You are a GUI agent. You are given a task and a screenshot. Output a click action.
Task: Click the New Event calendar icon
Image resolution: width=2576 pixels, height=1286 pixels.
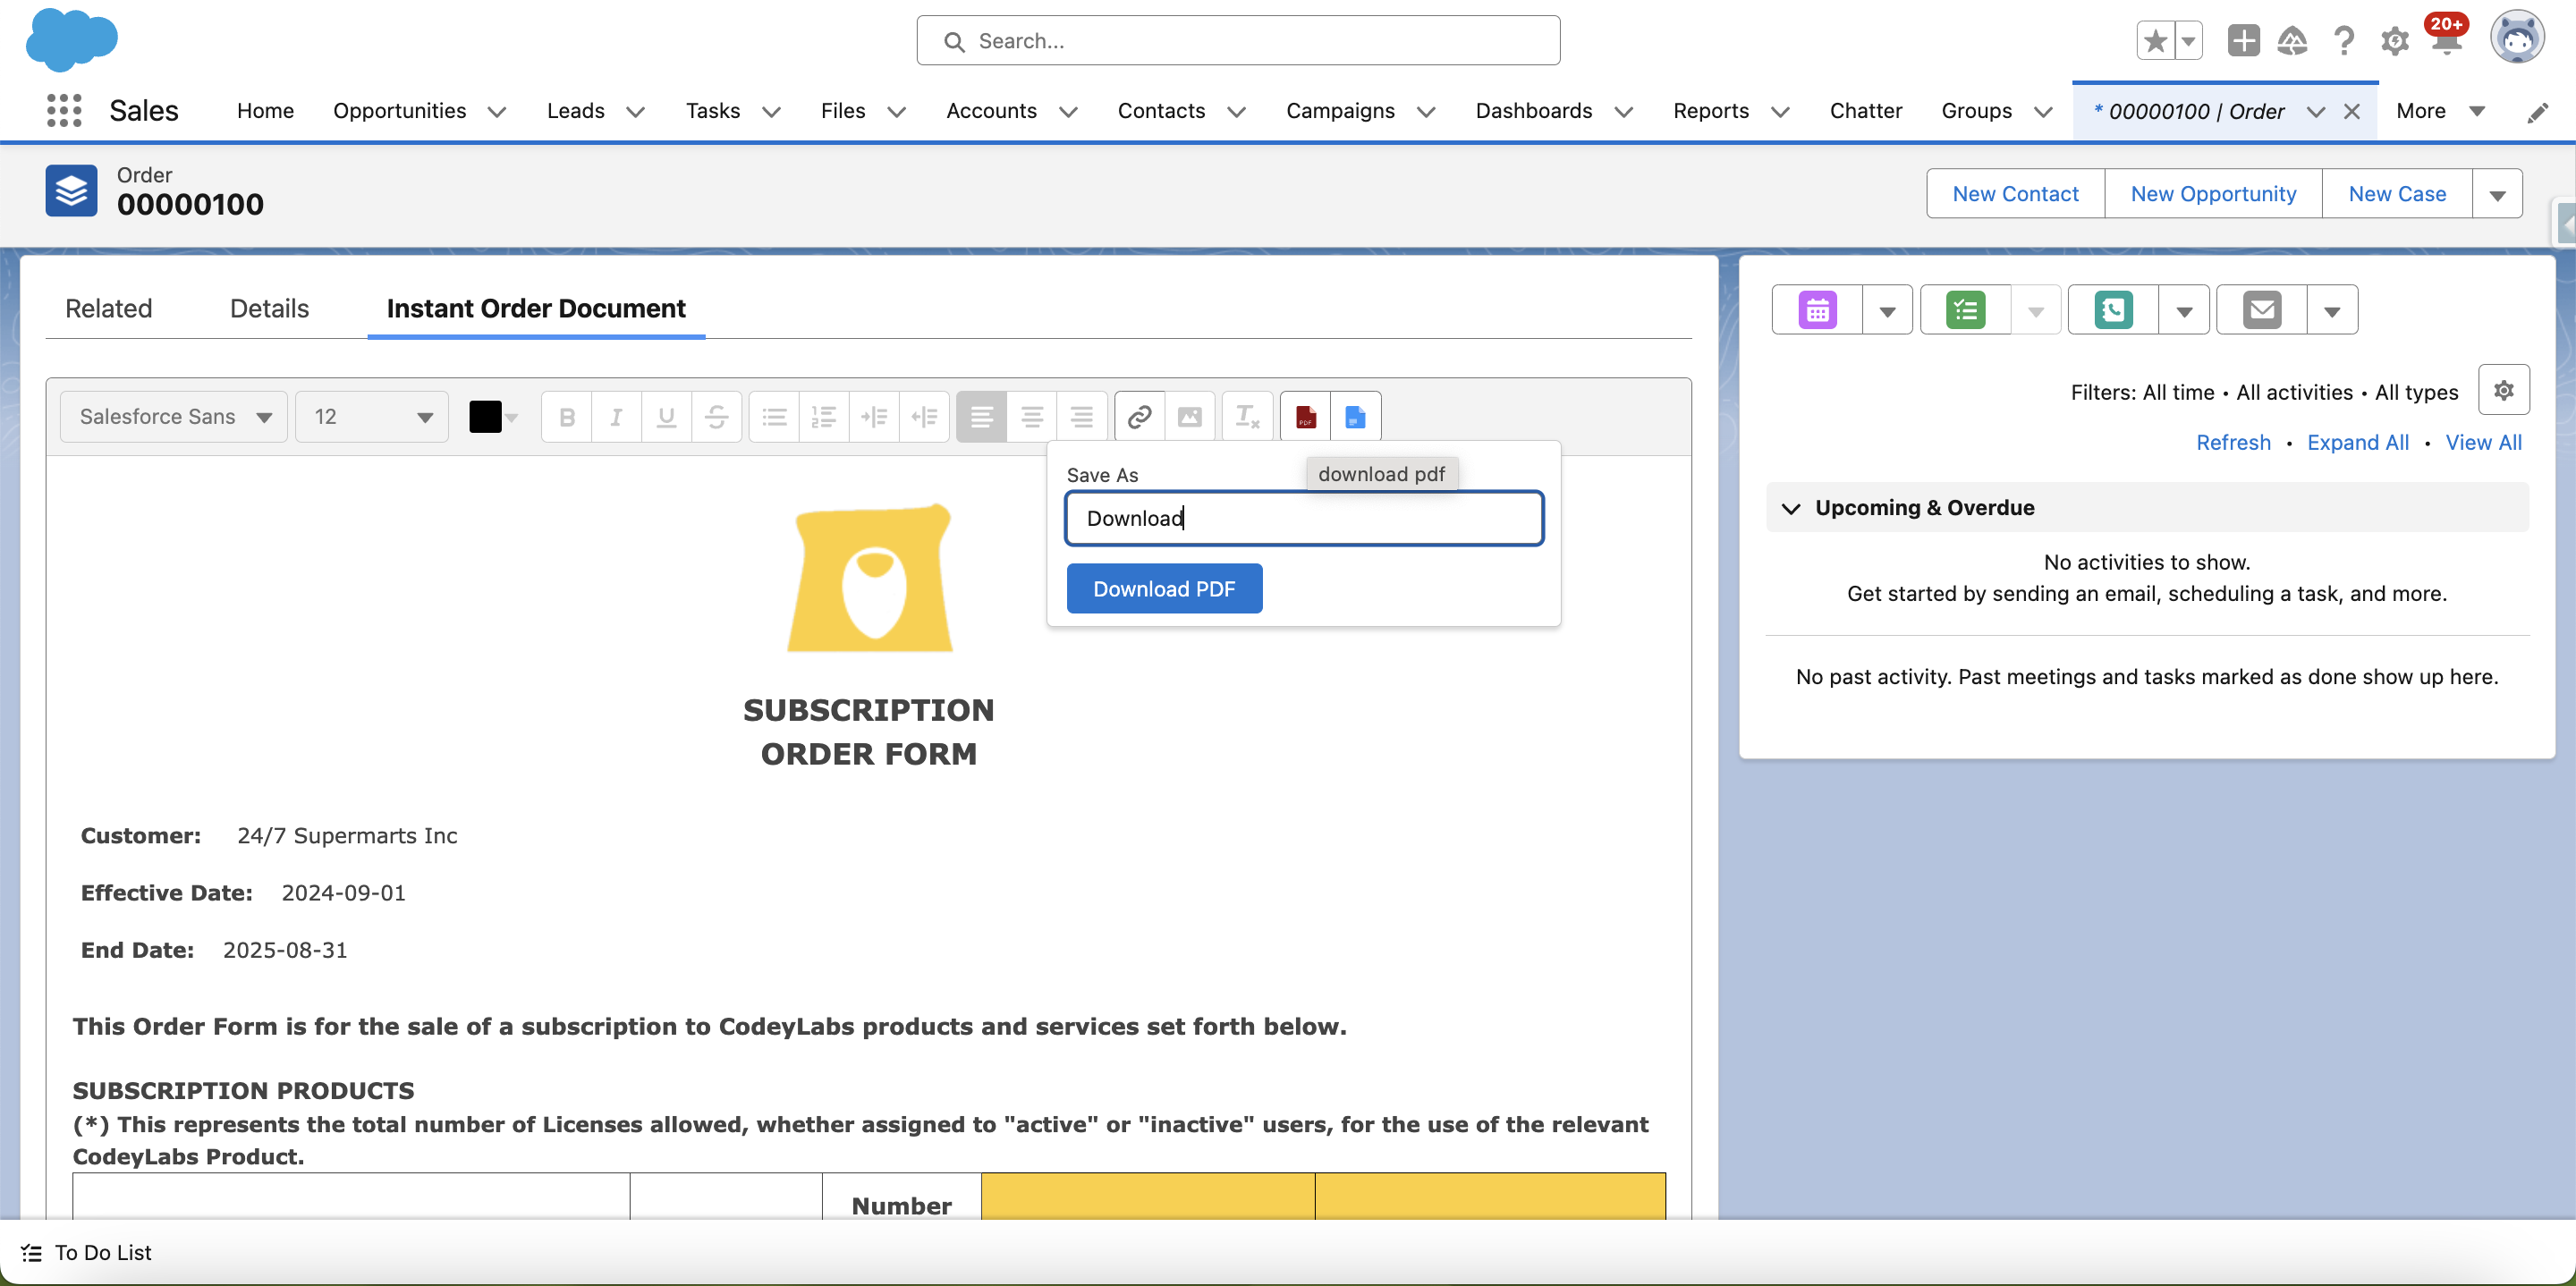1817,310
